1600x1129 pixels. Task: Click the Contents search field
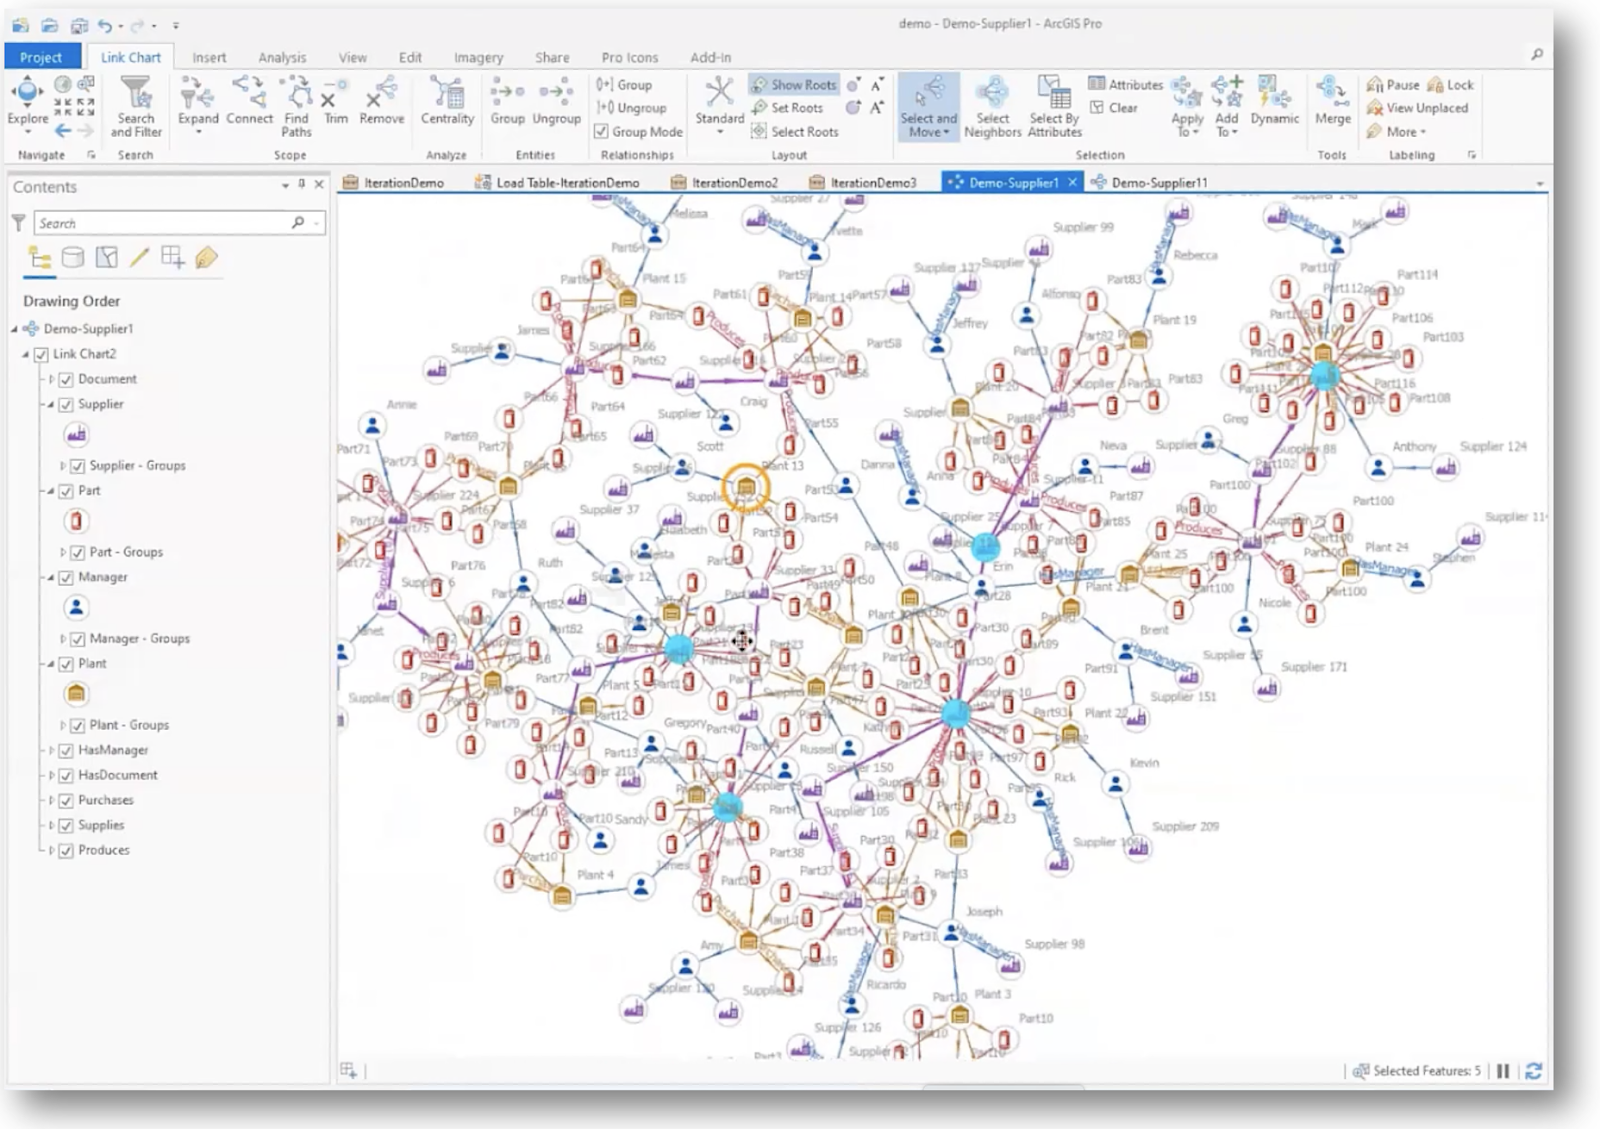[x=178, y=223]
